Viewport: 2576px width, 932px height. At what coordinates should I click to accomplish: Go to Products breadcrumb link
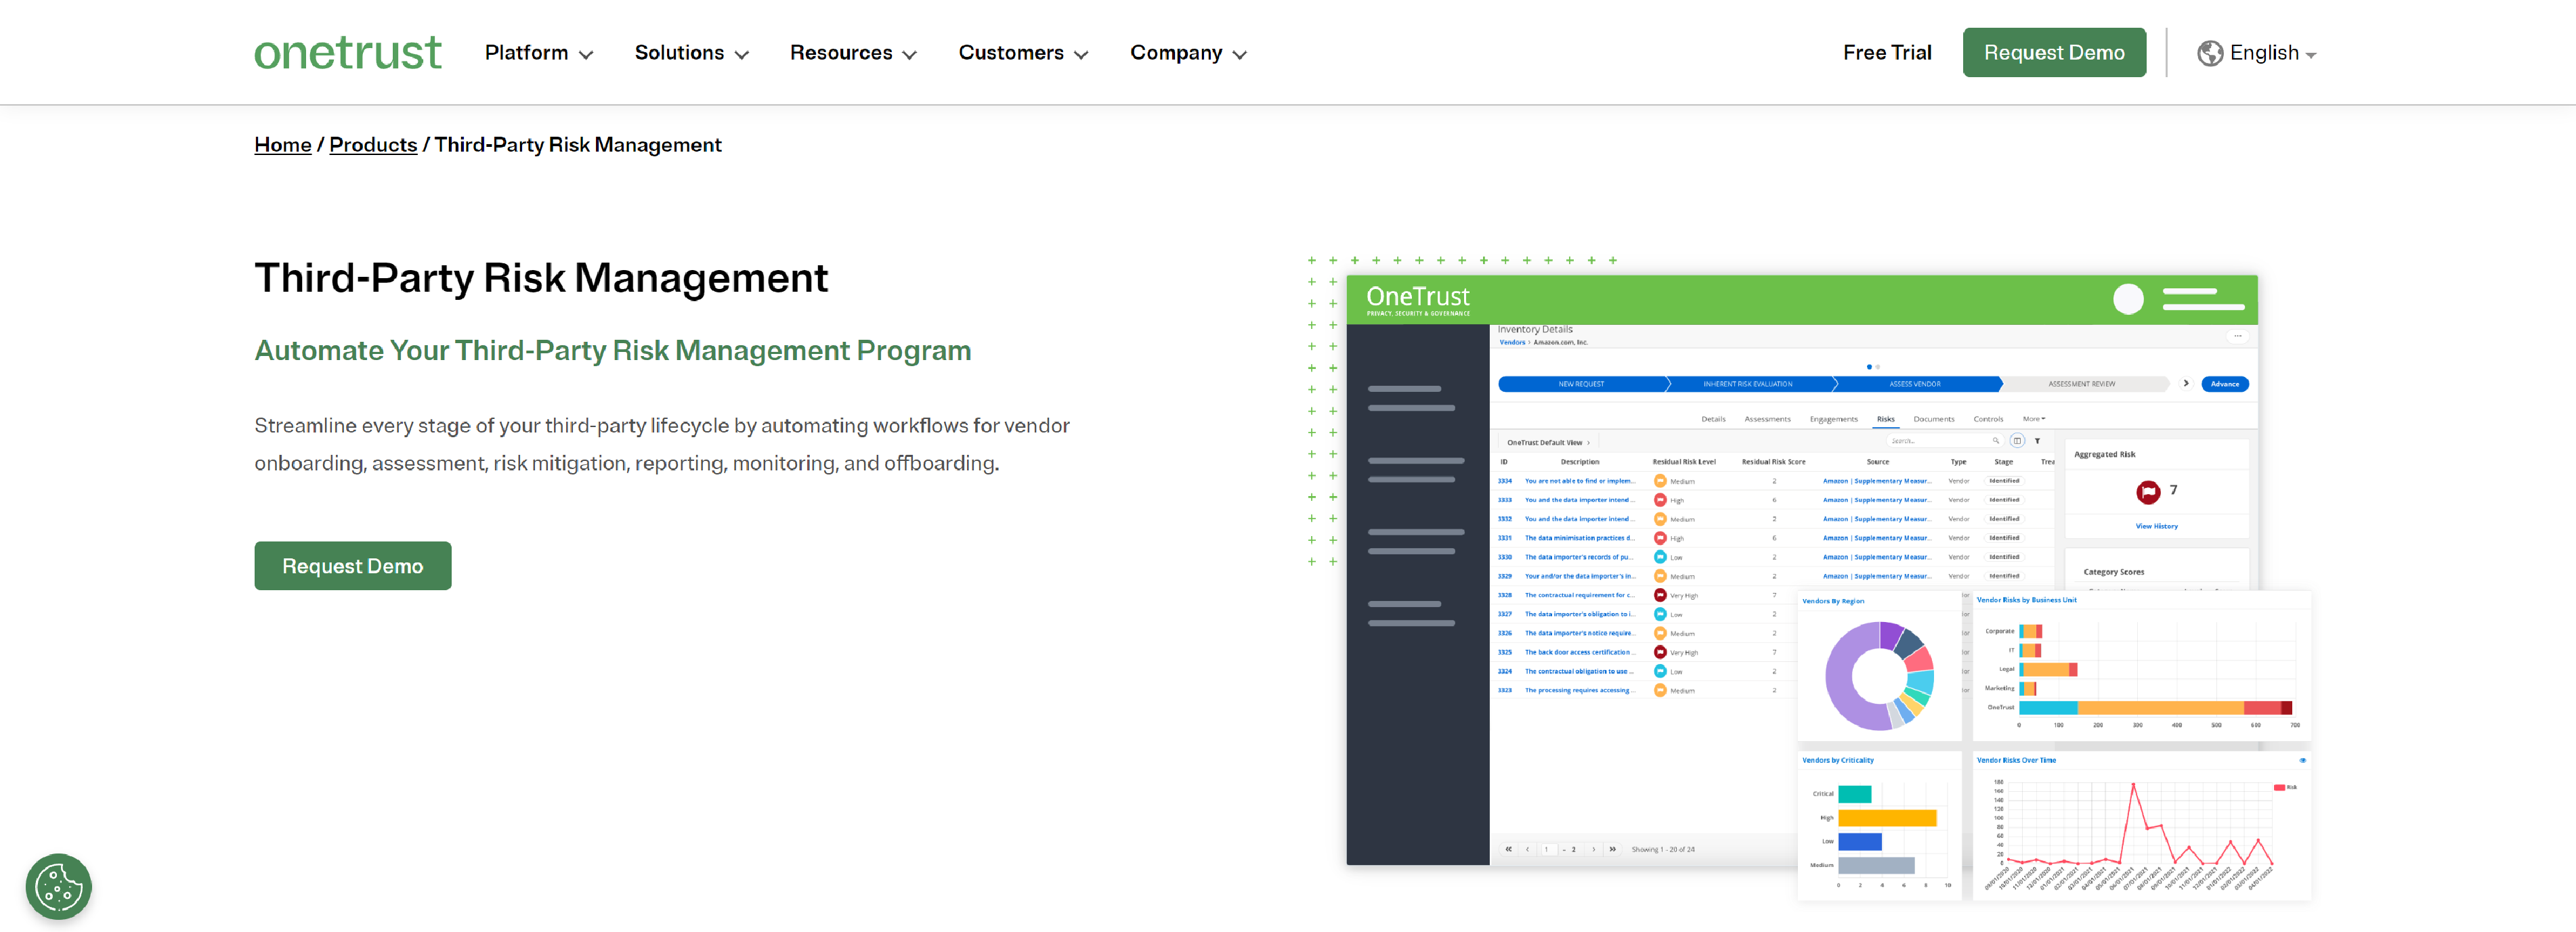(x=373, y=145)
